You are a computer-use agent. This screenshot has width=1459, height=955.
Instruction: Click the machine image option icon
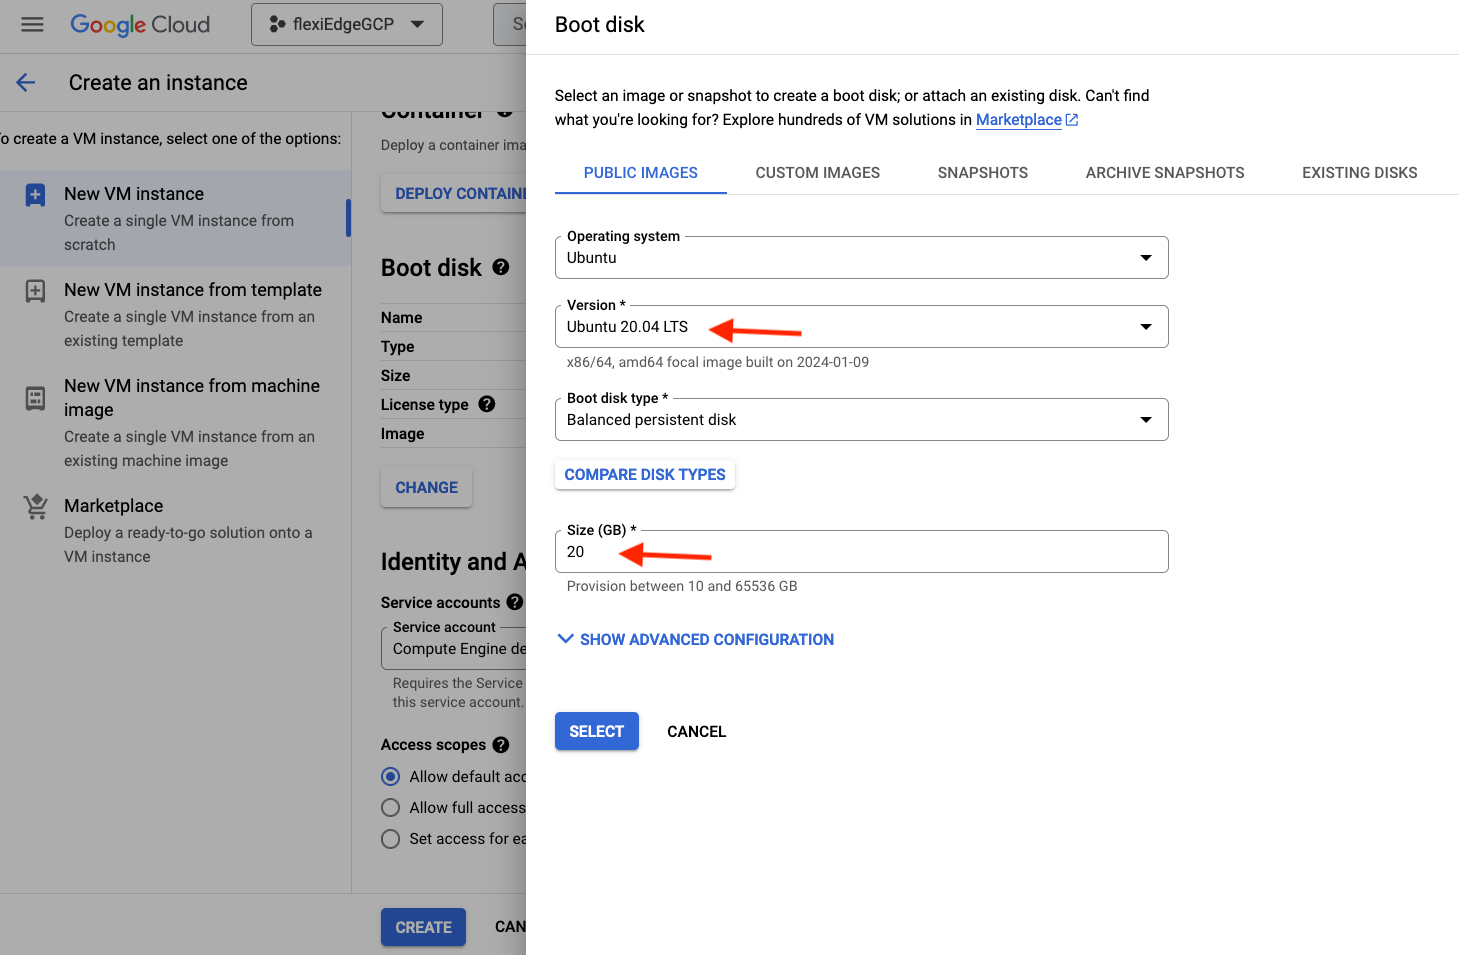35,398
